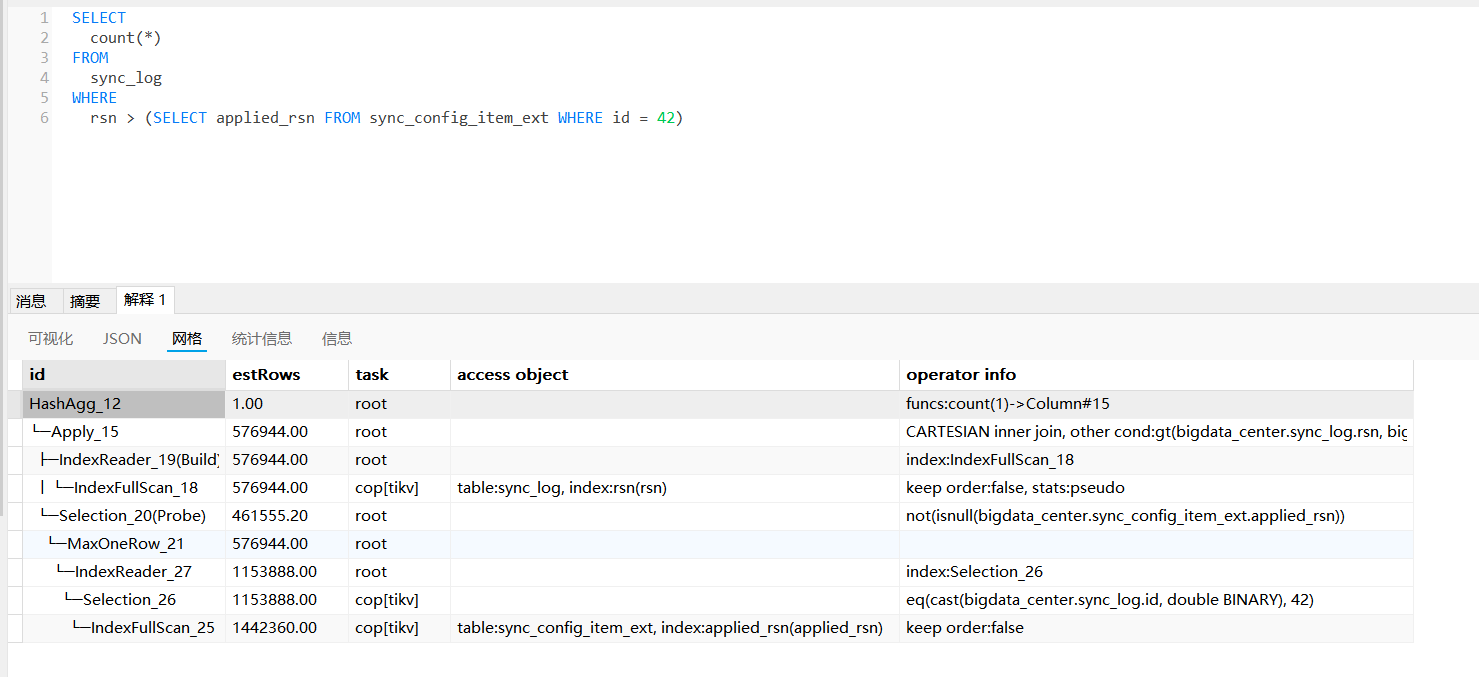Select the Apply_15 plan node
Viewport: 1479px width, 677px height.
pos(84,432)
